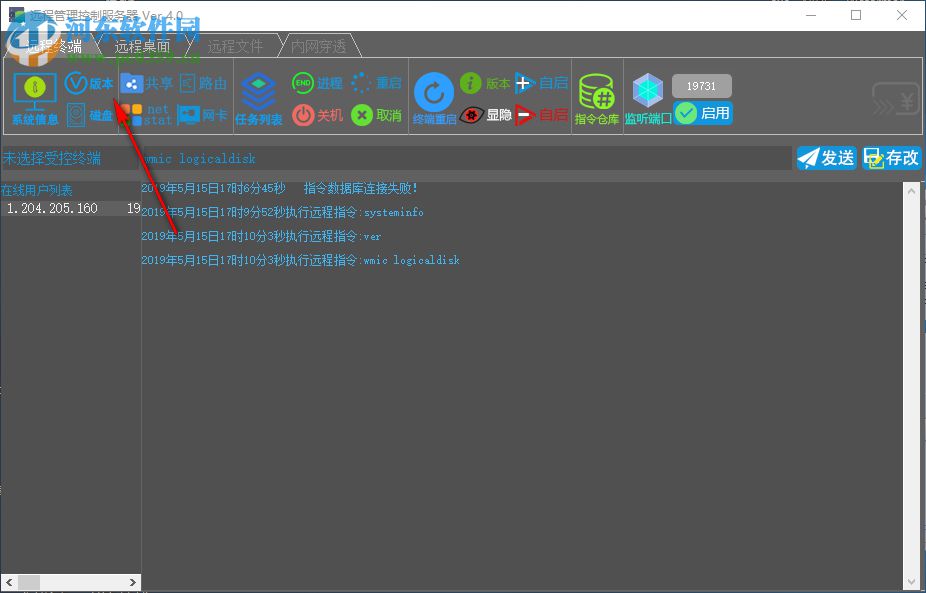
Task: Click the log line with 执行远程指令:wmic logicaldisk
Action: click(x=300, y=260)
